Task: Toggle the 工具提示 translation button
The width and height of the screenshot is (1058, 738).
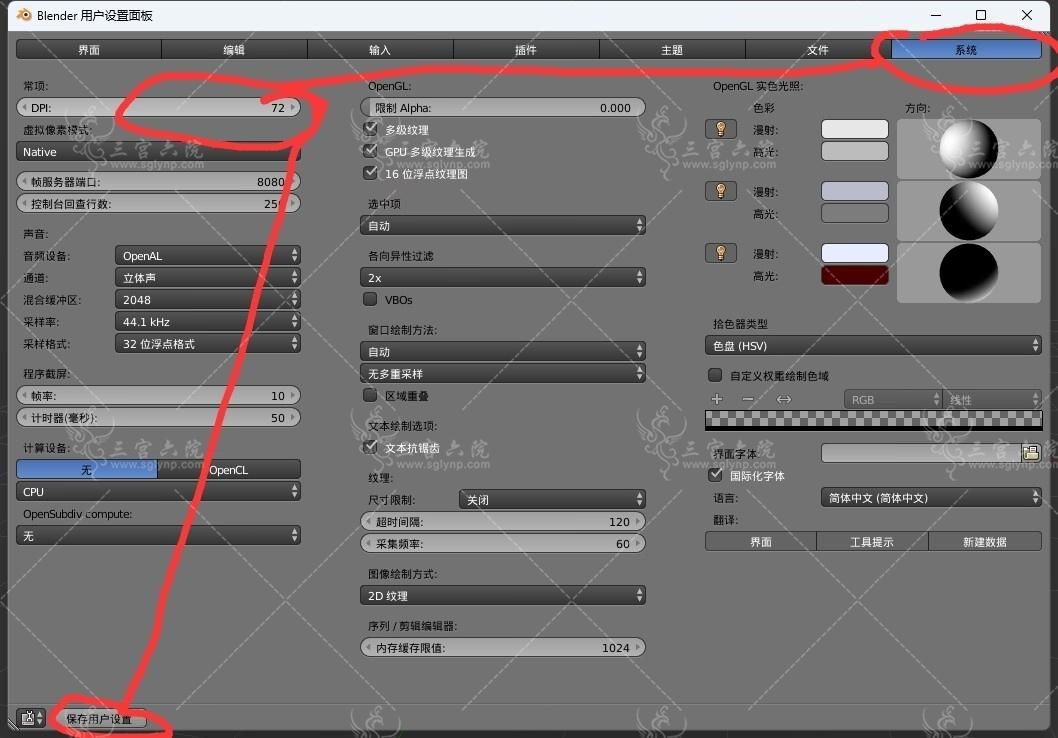Action: coord(872,542)
